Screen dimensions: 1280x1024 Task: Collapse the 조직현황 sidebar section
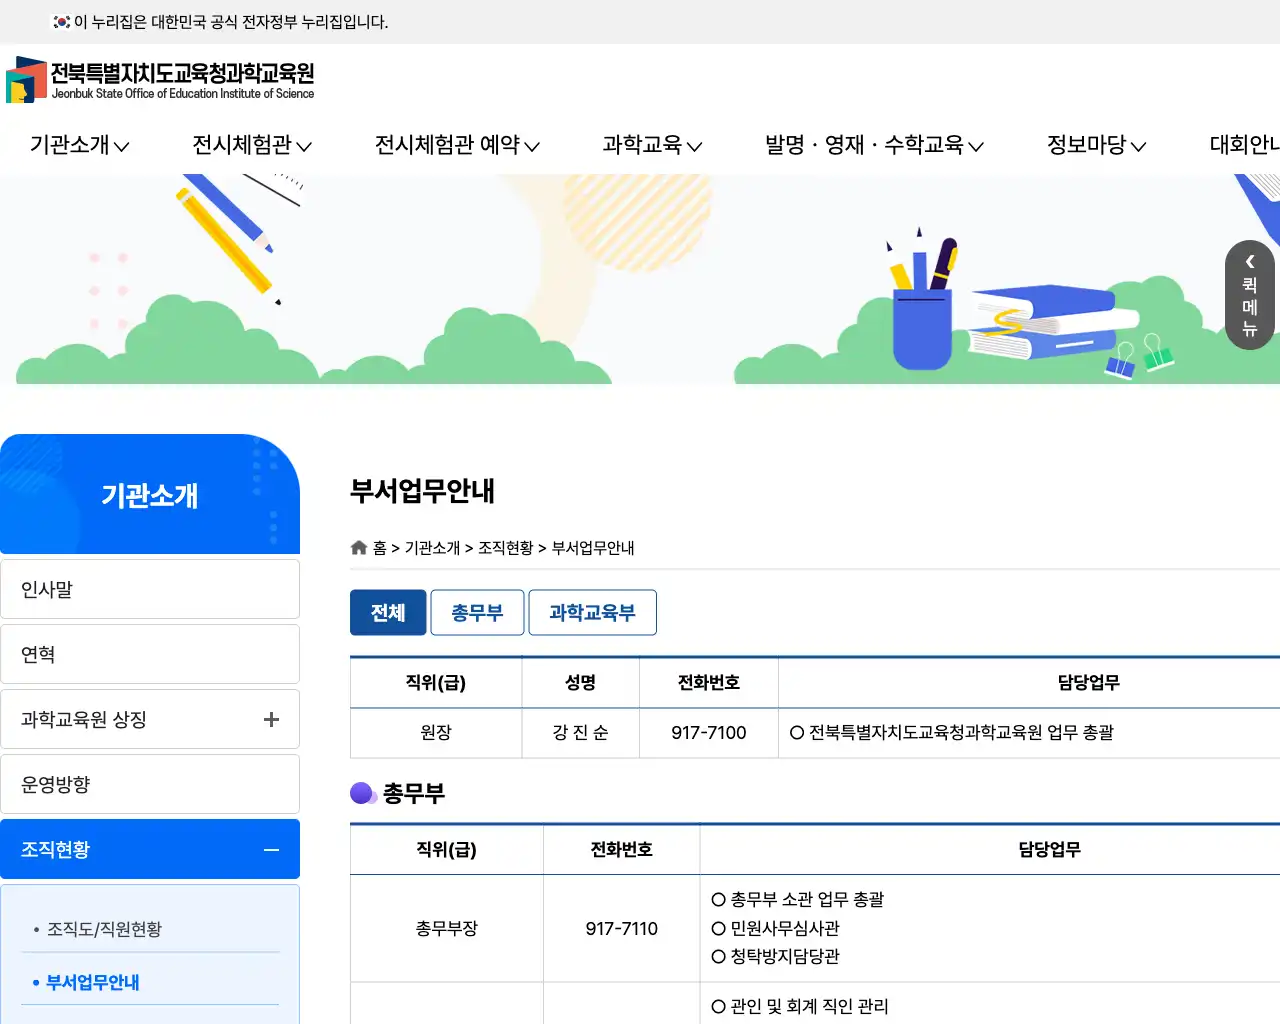pyautogui.click(x=271, y=849)
